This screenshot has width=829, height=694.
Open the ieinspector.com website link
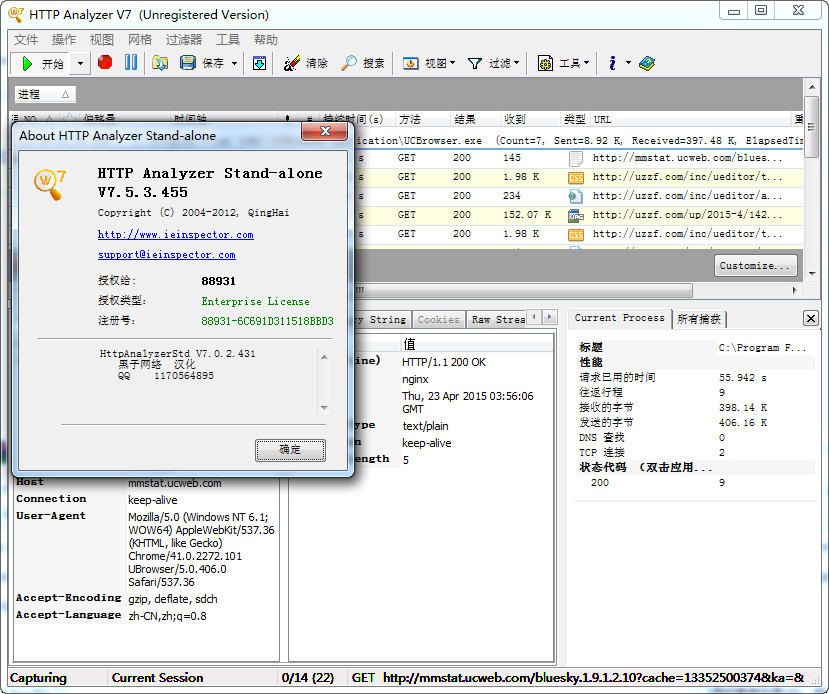[x=176, y=235]
